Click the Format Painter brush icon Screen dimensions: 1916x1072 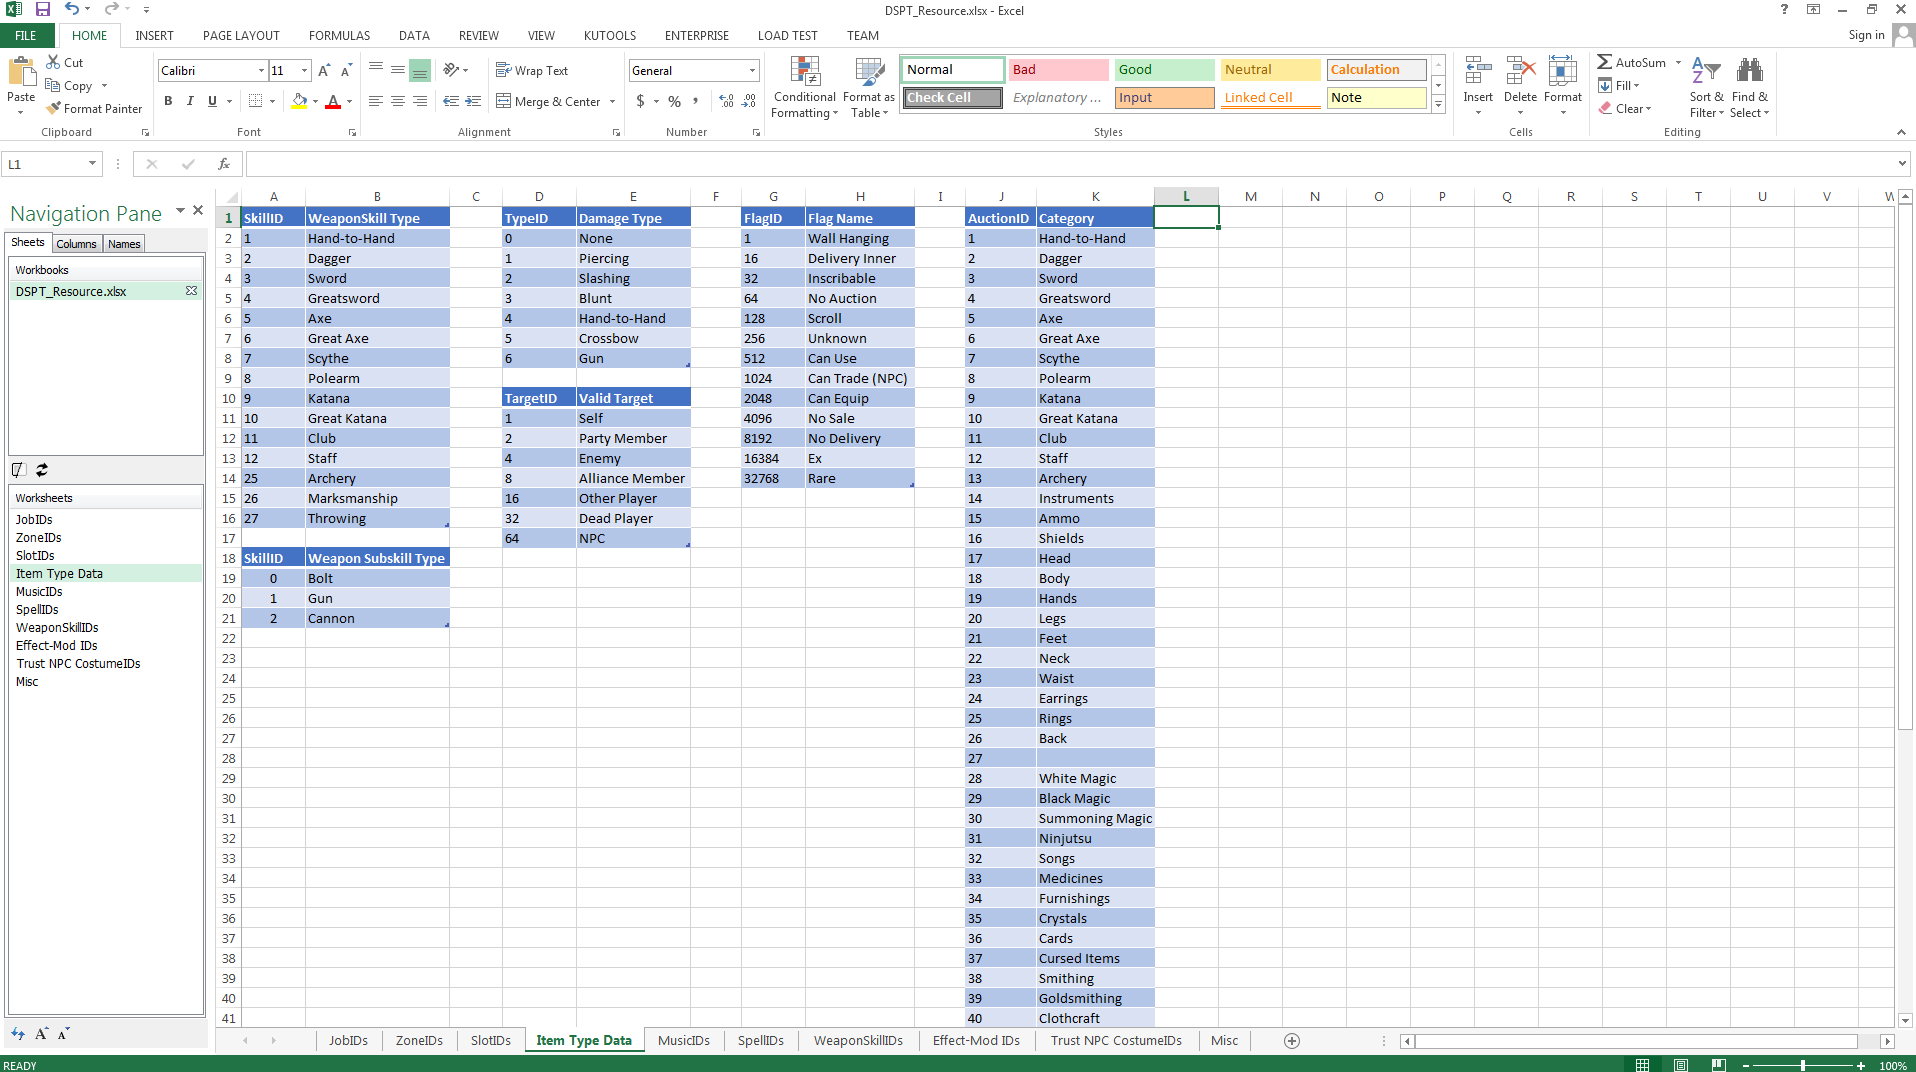pyautogui.click(x=54, y=108)
